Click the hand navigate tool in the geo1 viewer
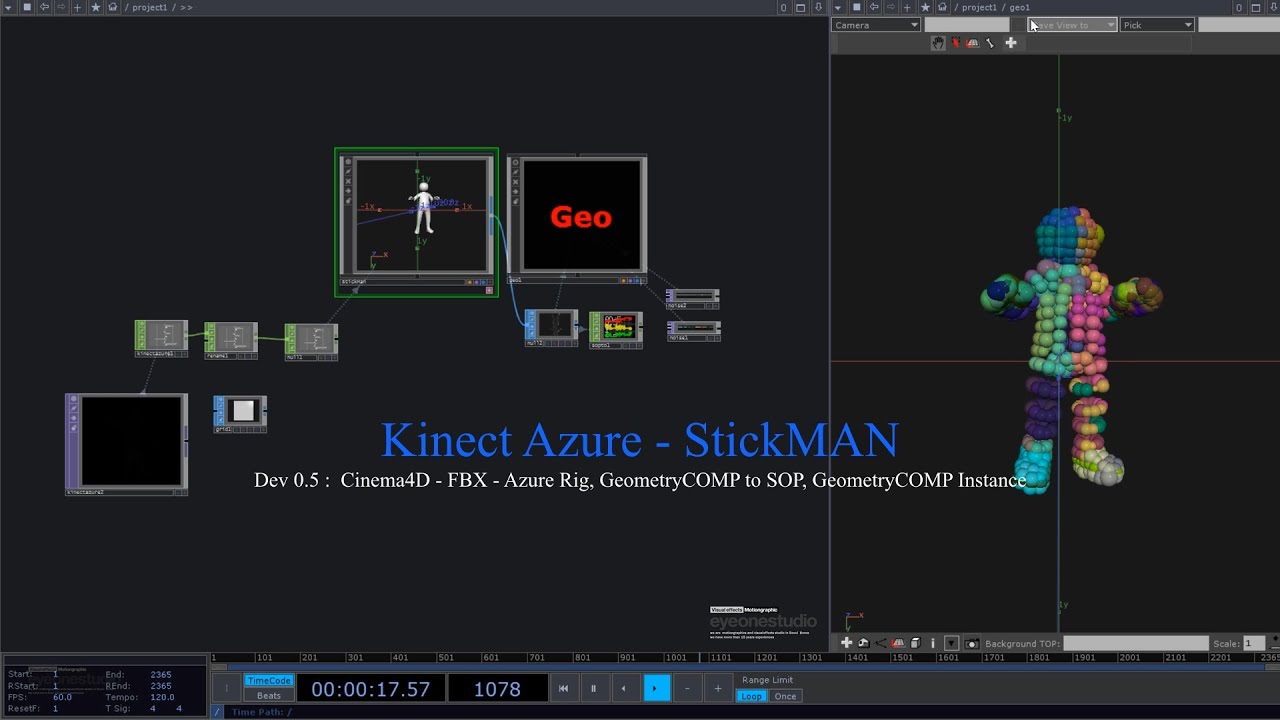 click(x=938, y=43)
